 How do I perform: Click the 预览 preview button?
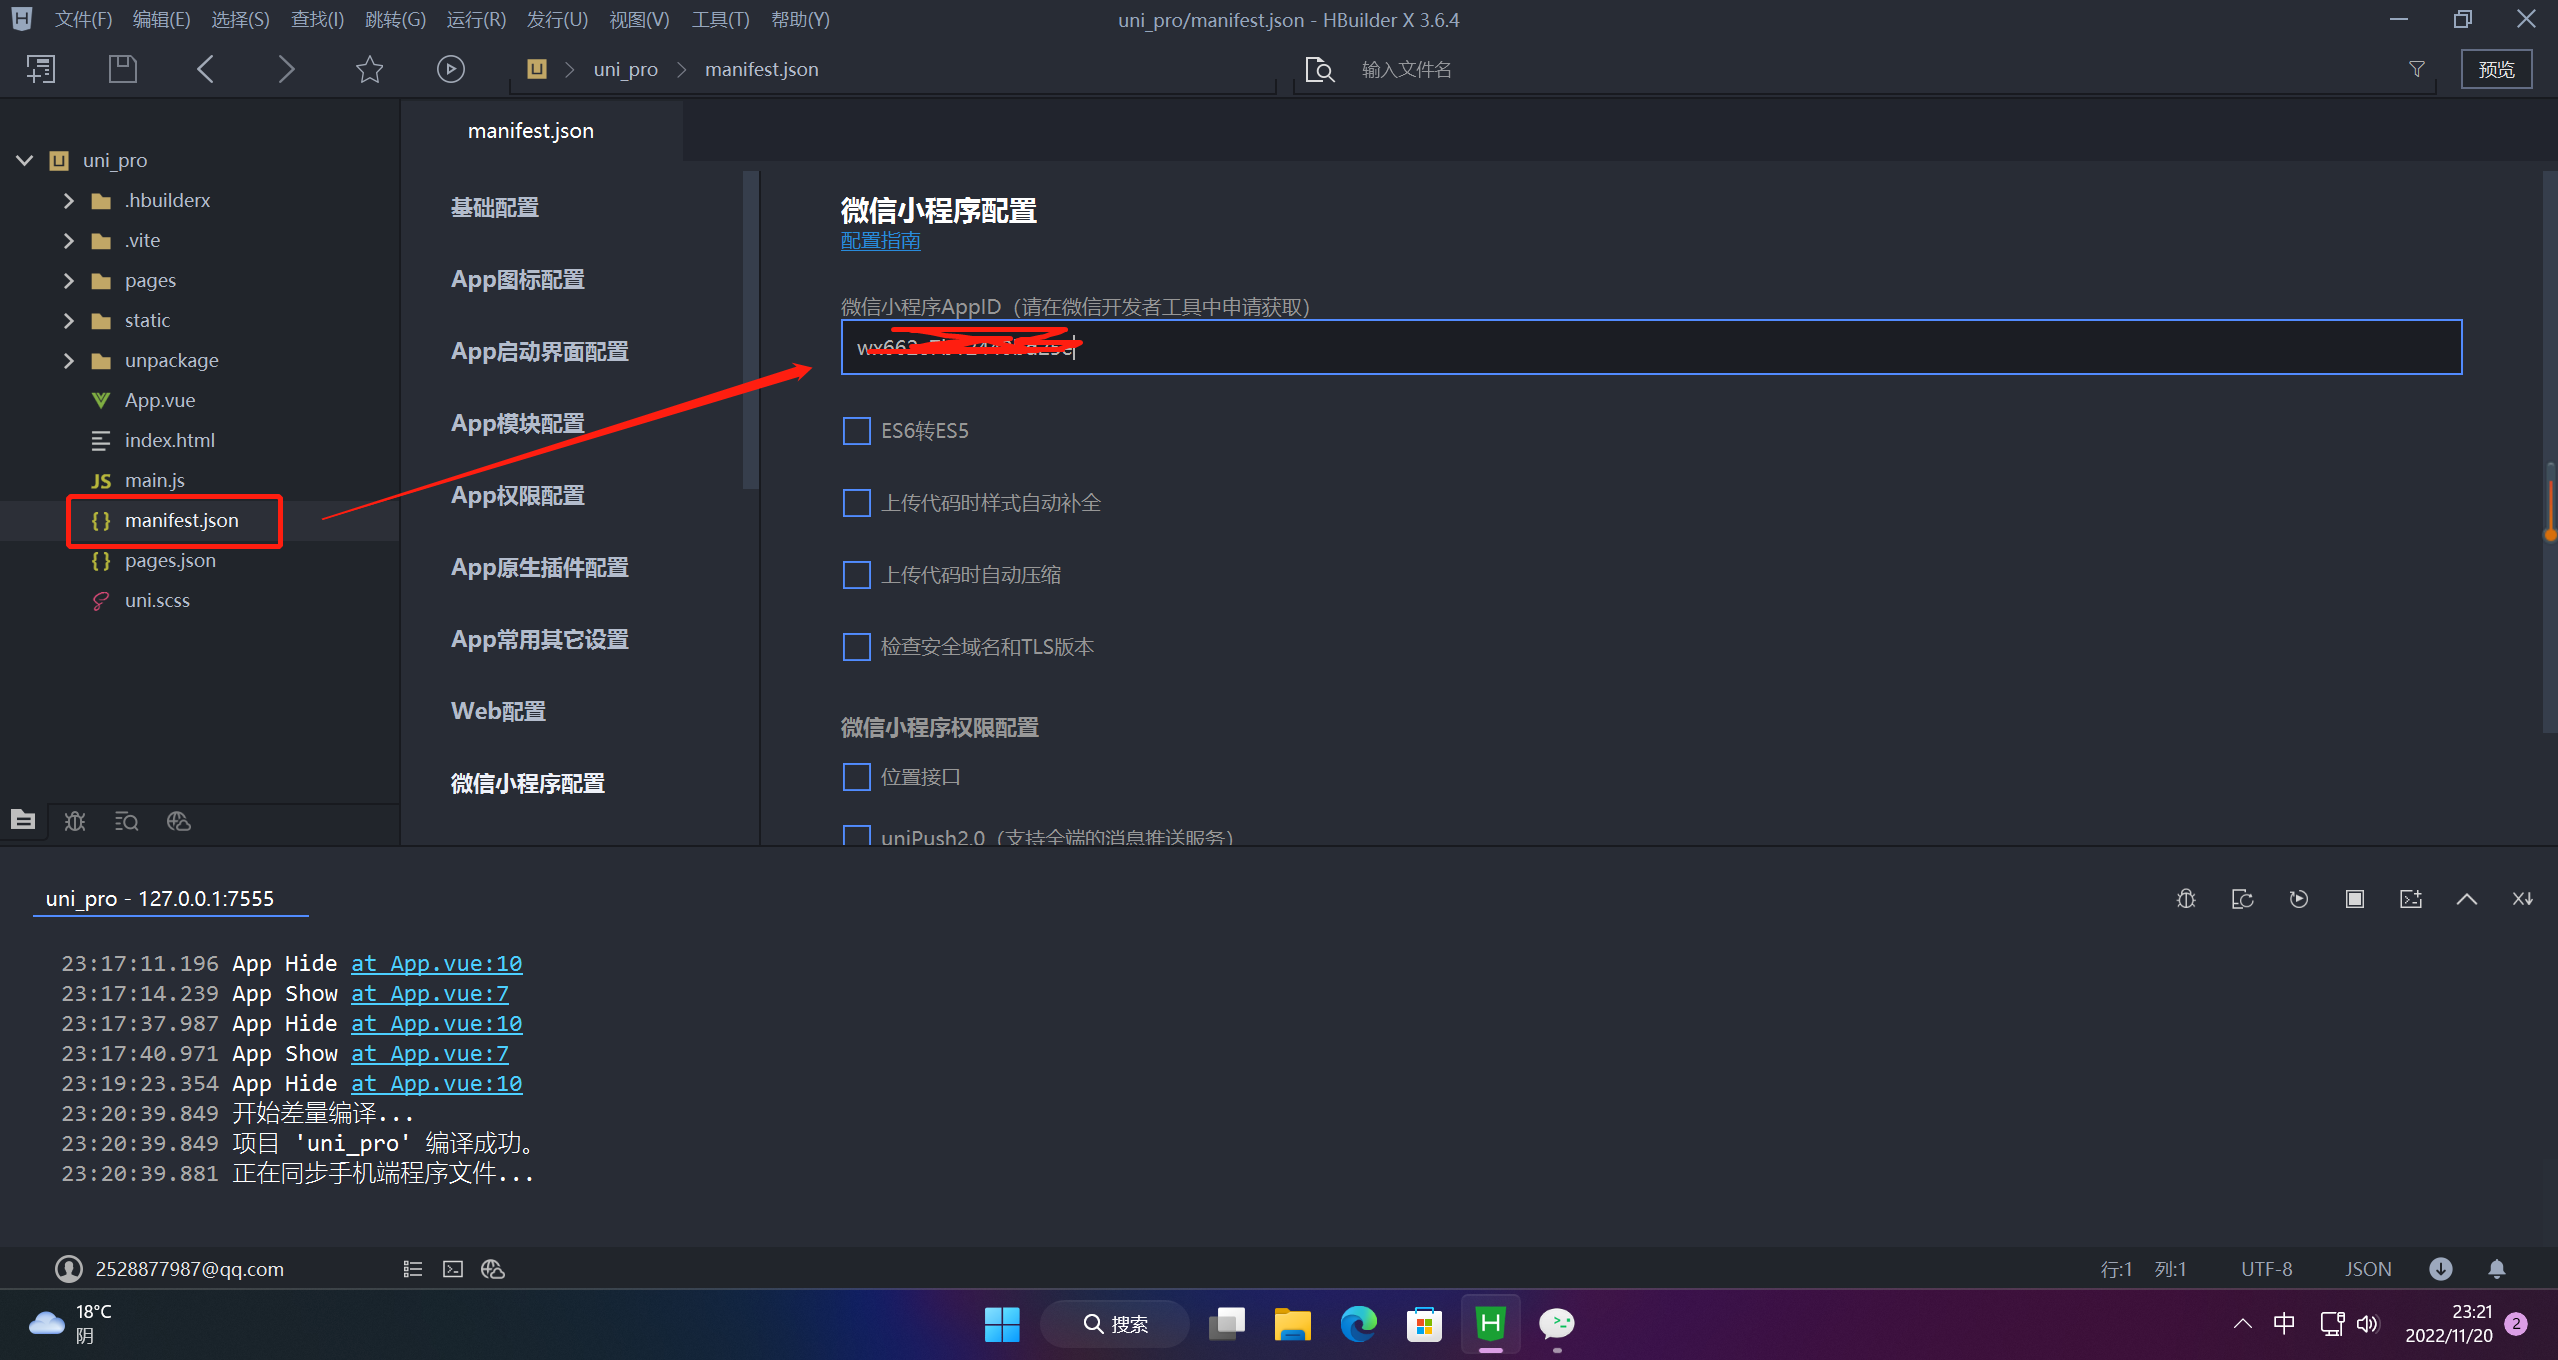[2496, 69]
